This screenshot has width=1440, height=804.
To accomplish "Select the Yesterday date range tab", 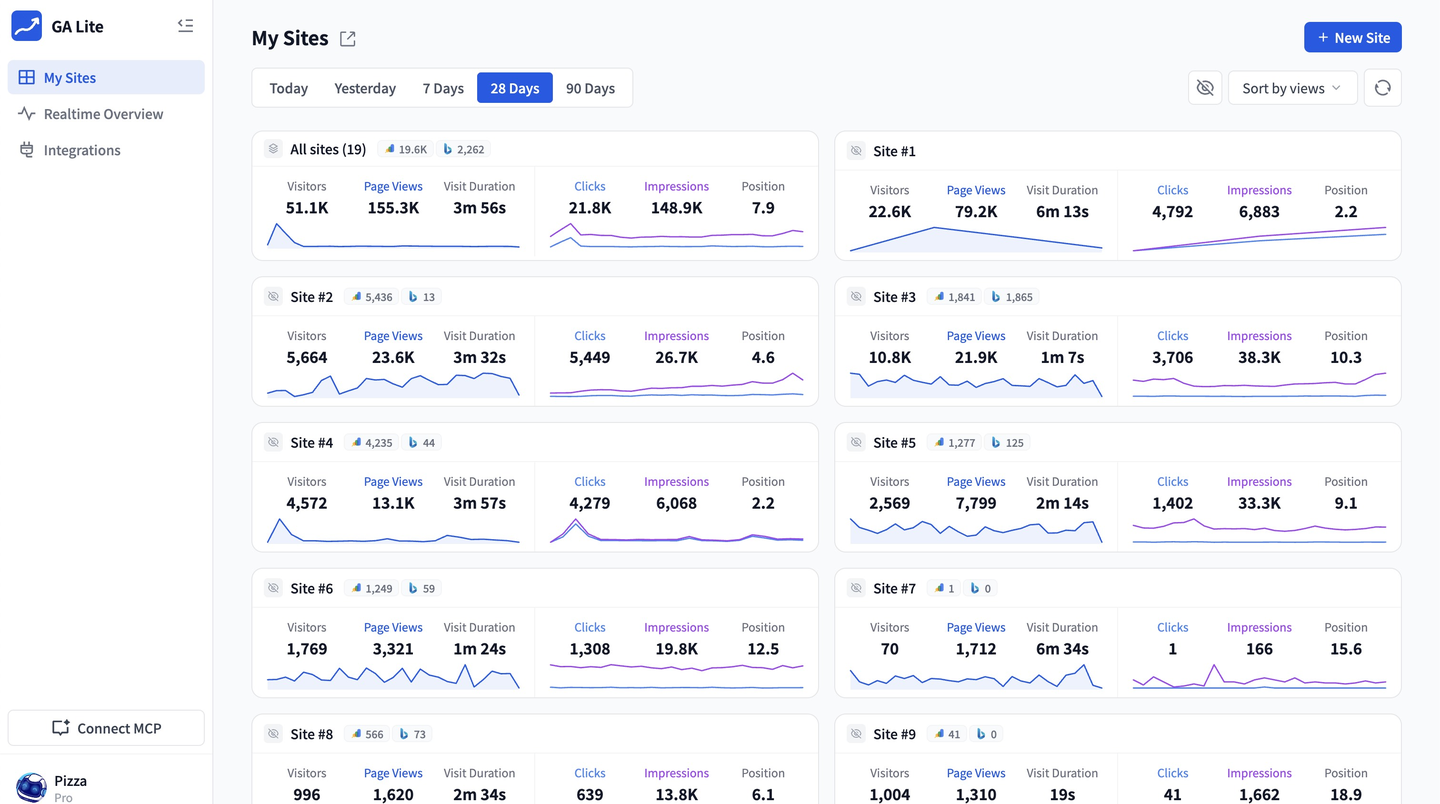I will [365, 88].
